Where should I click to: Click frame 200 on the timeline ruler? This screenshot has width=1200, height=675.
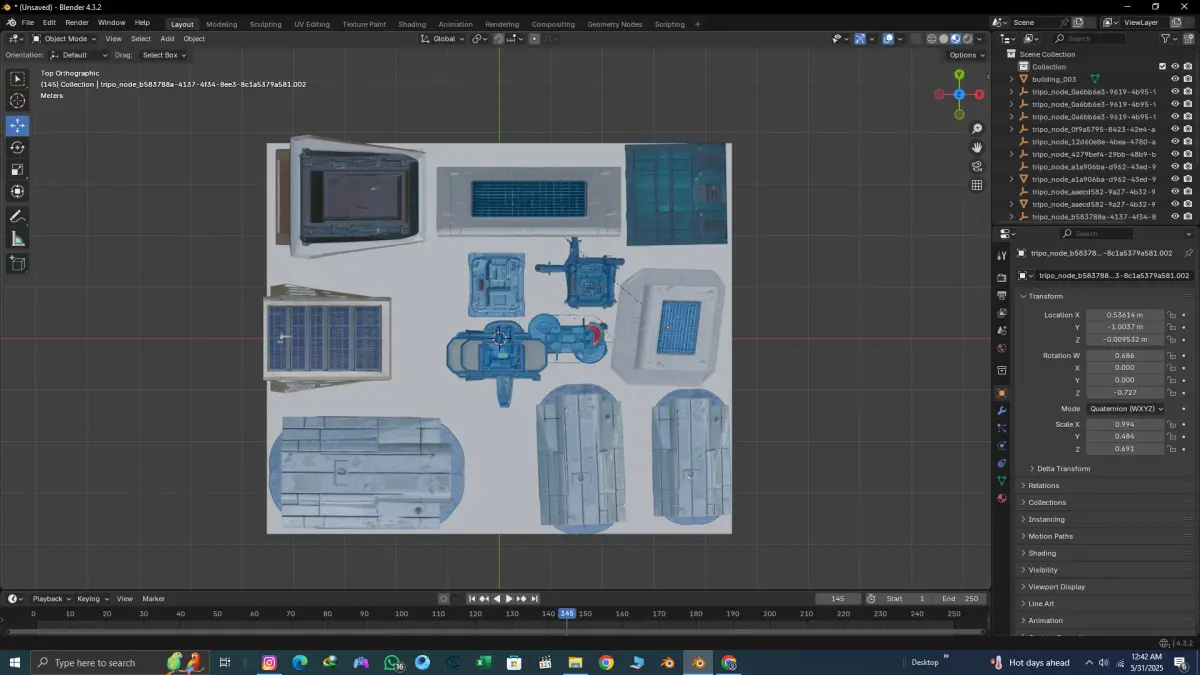(x=769, y=613)
